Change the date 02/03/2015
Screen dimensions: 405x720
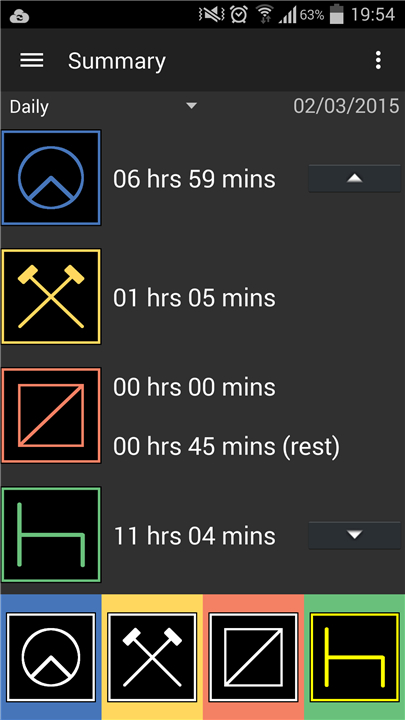click(346, 106)
